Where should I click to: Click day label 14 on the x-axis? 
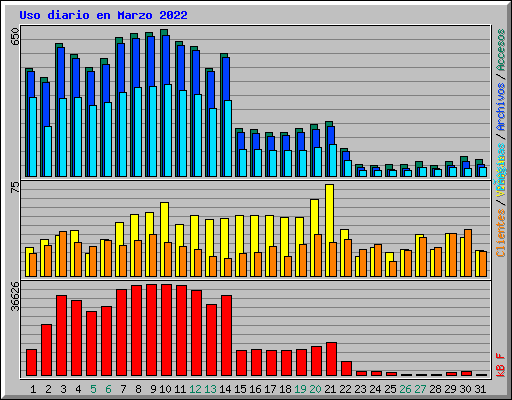click(225, 389)
